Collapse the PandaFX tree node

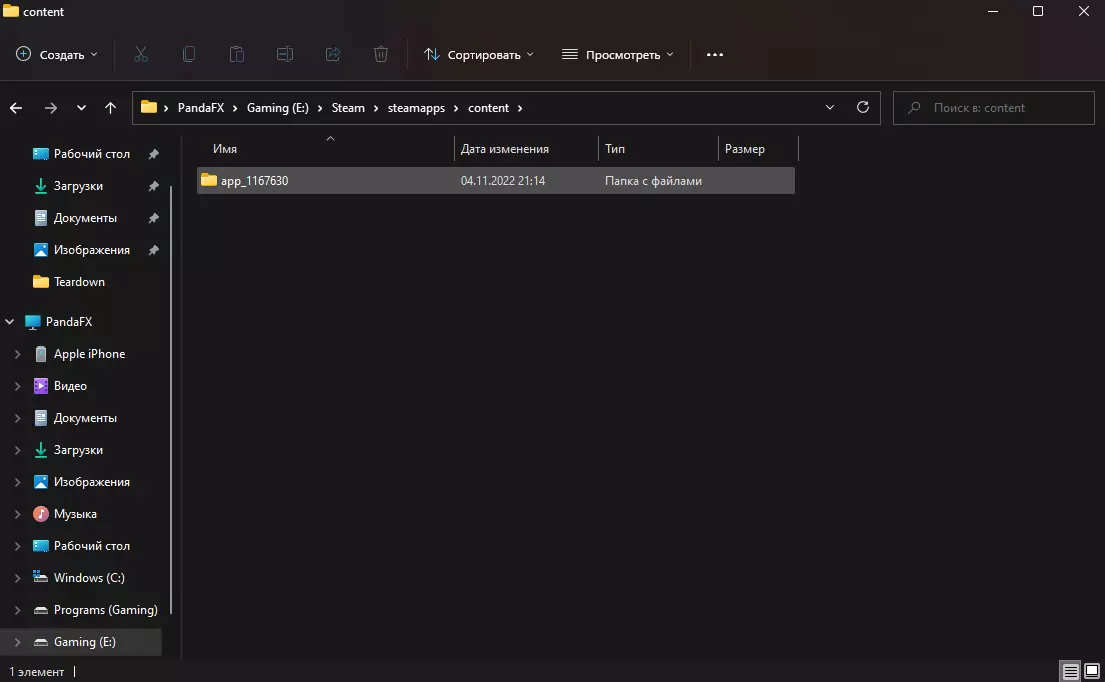[x=9, y=322]
